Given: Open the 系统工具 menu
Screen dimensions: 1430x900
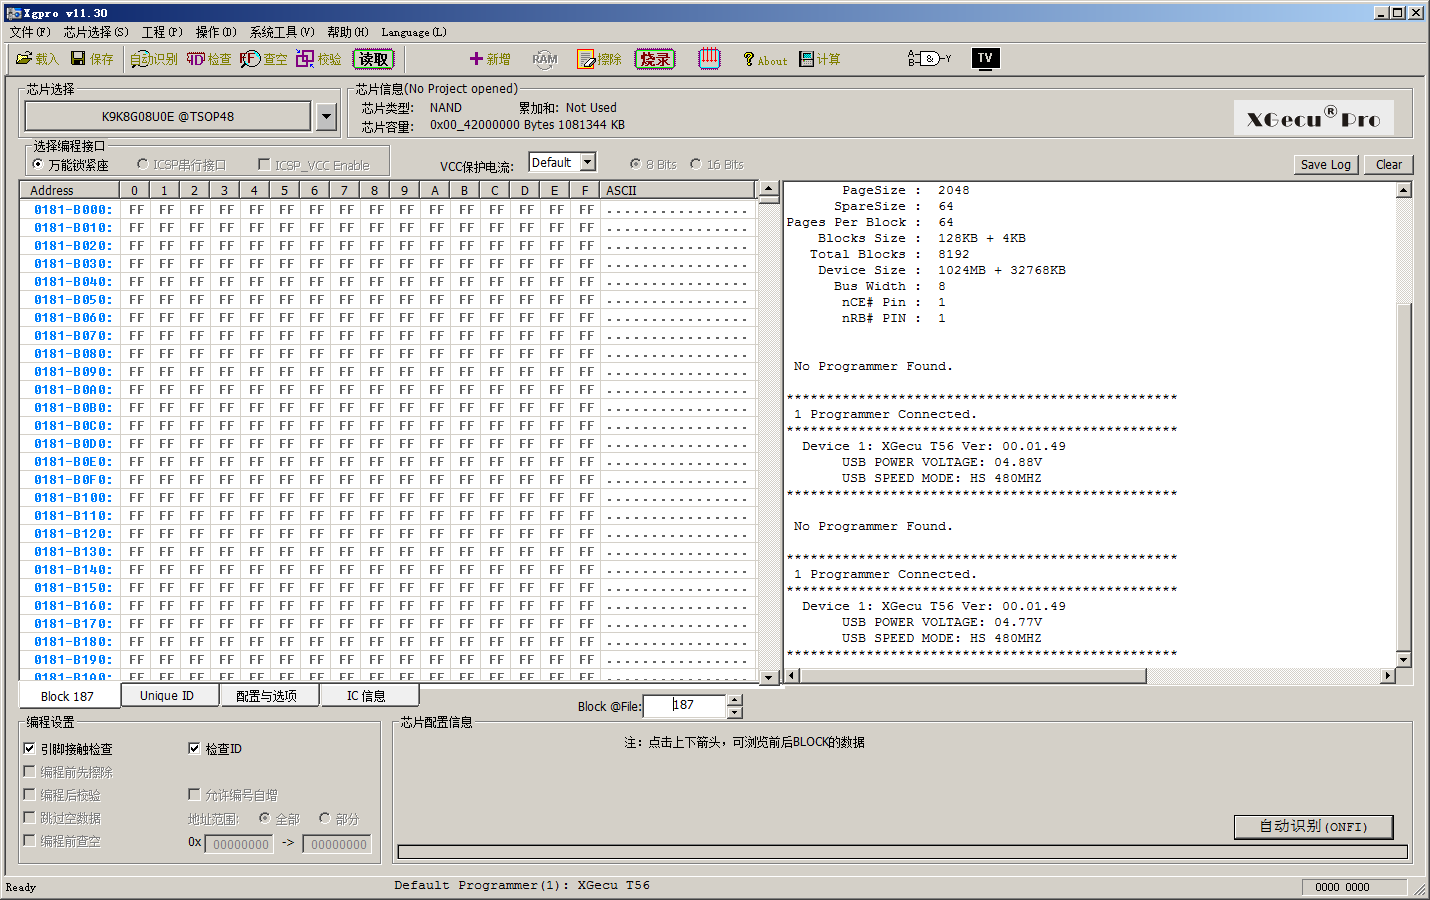Looking at the screenshot, I should pyautogui.click(x=281, y=32).
